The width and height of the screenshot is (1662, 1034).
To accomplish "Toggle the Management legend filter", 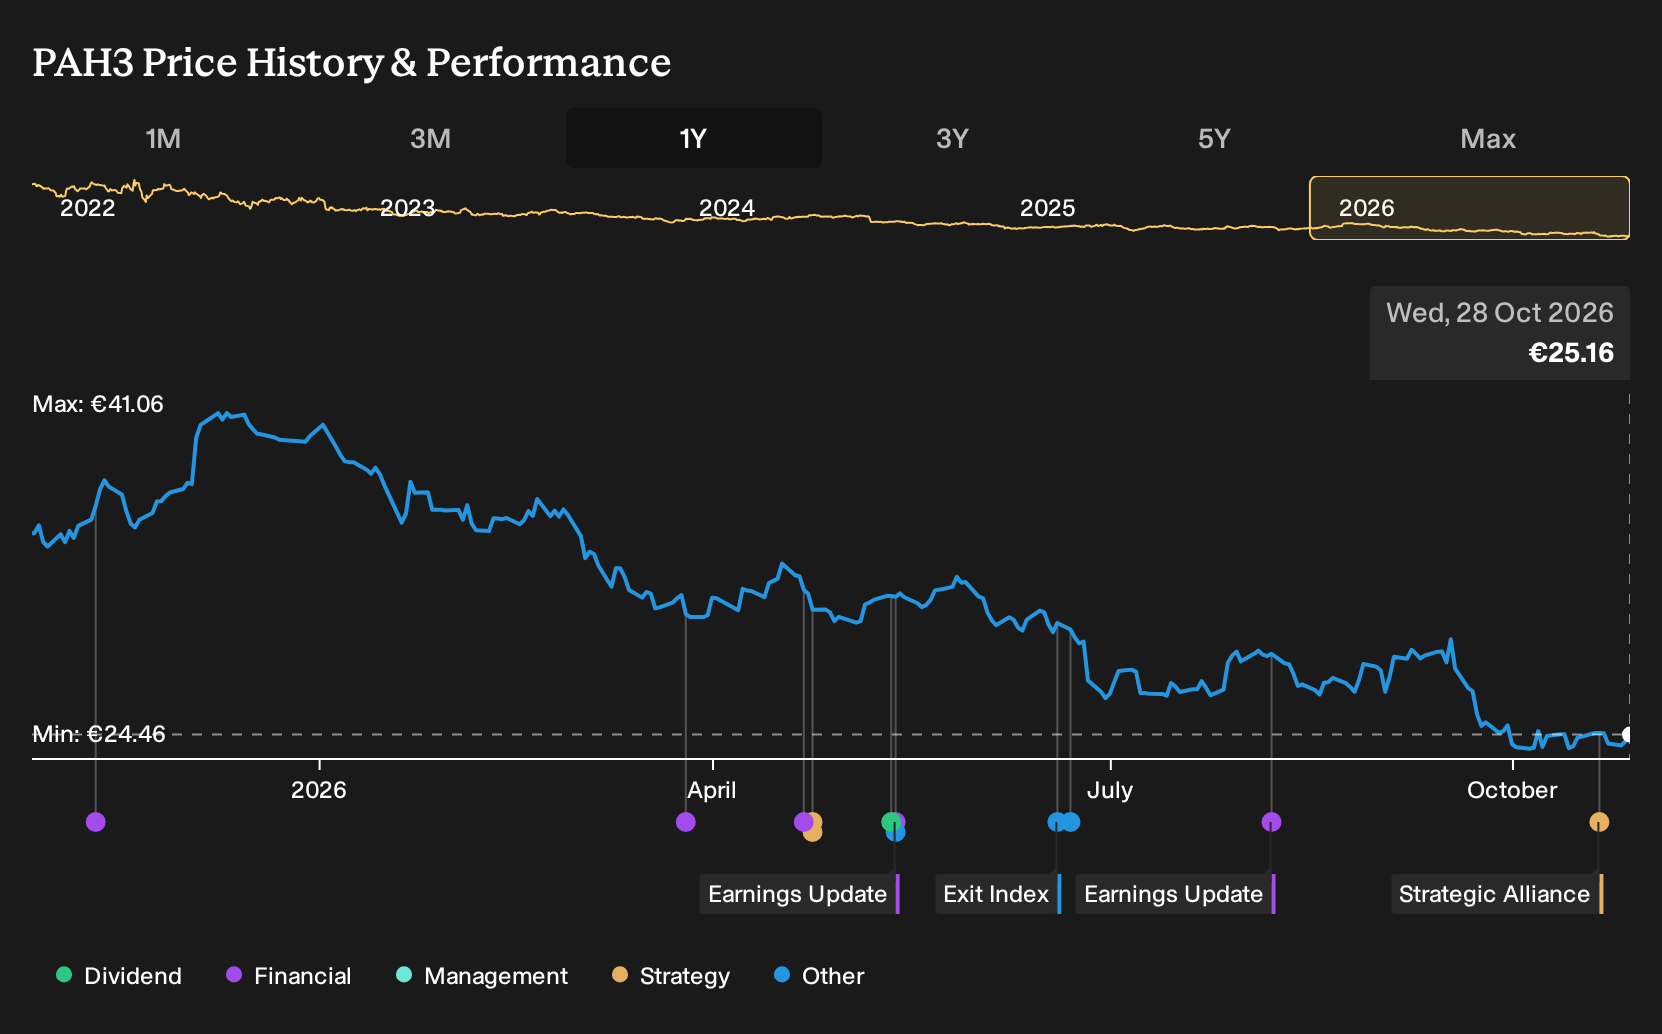I will pos(482,976).
